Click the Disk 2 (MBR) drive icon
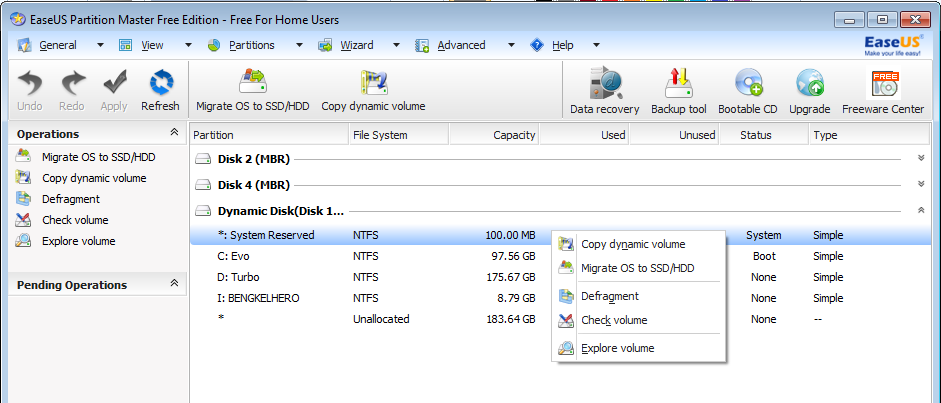Viewport: 941px width, 403px height. coord(205,160)
